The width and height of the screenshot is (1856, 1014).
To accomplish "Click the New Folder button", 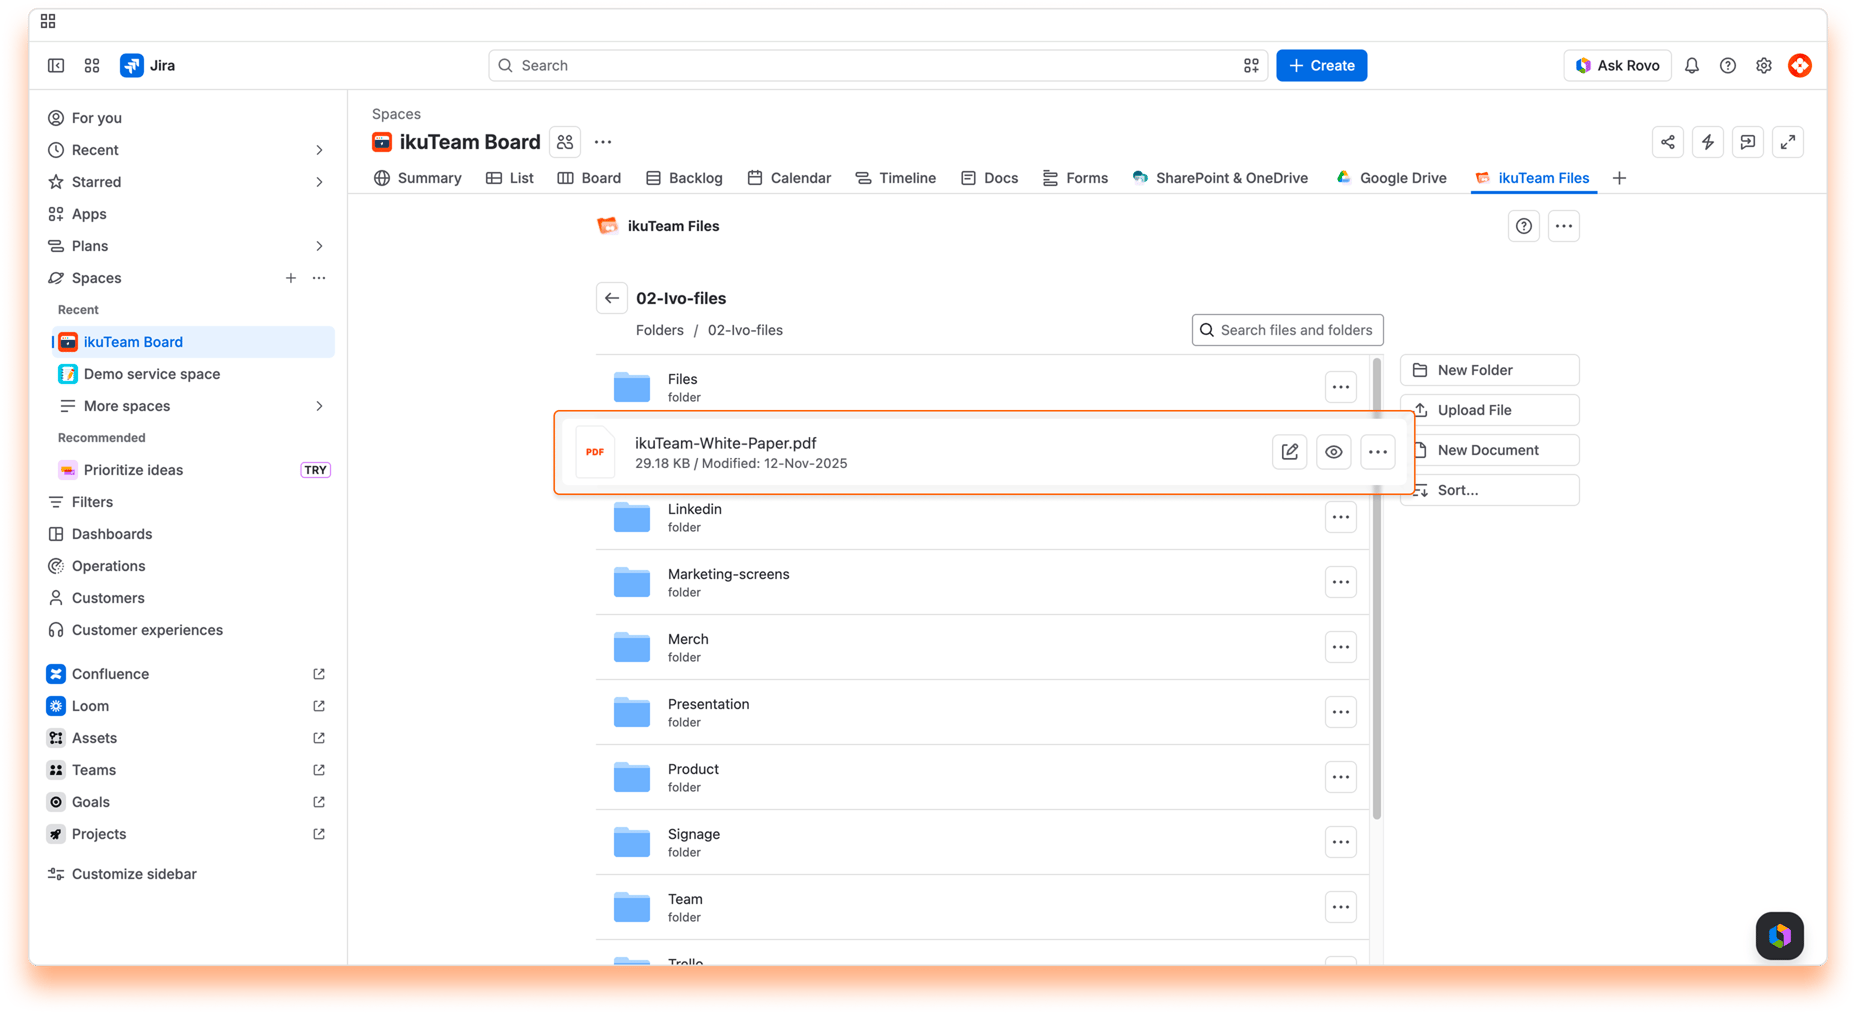I will coord(1490,370).
